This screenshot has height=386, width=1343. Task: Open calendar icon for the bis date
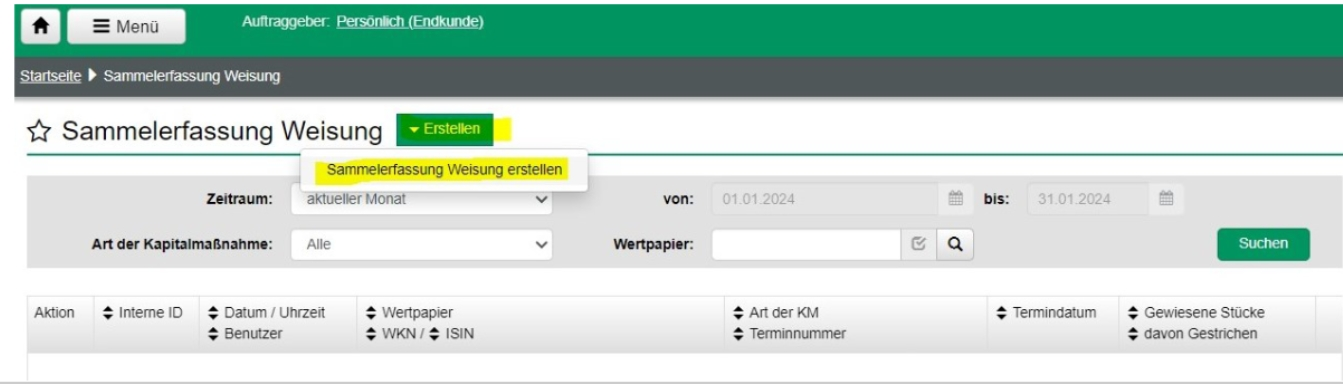(x=1166, y=198)
